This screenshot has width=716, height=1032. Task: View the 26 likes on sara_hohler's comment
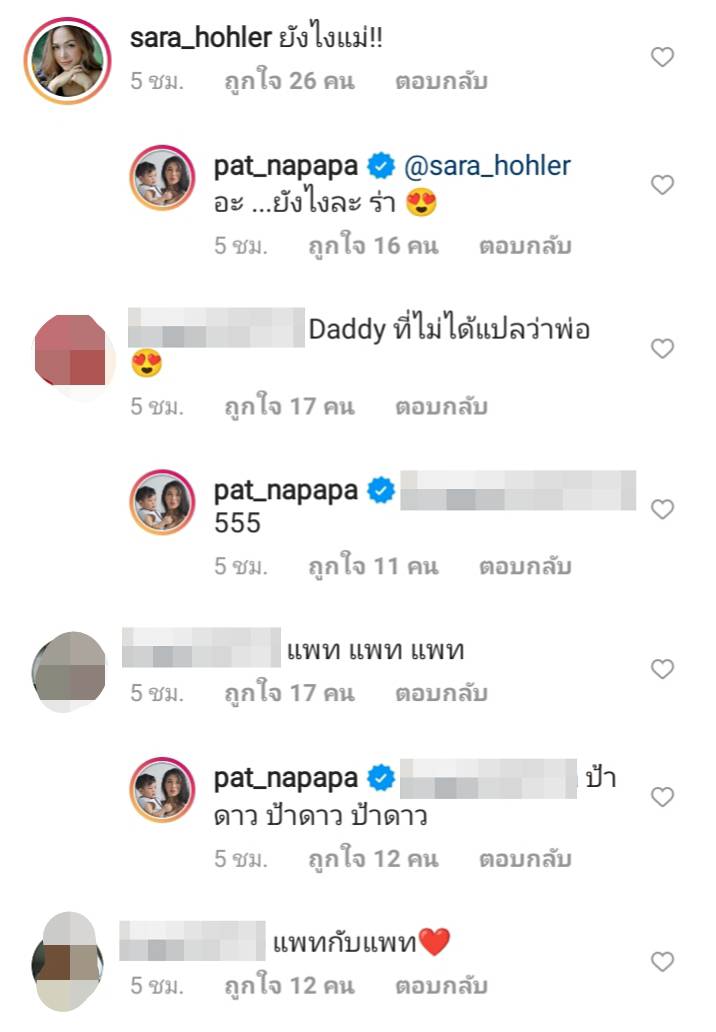(x=290, y=82)
